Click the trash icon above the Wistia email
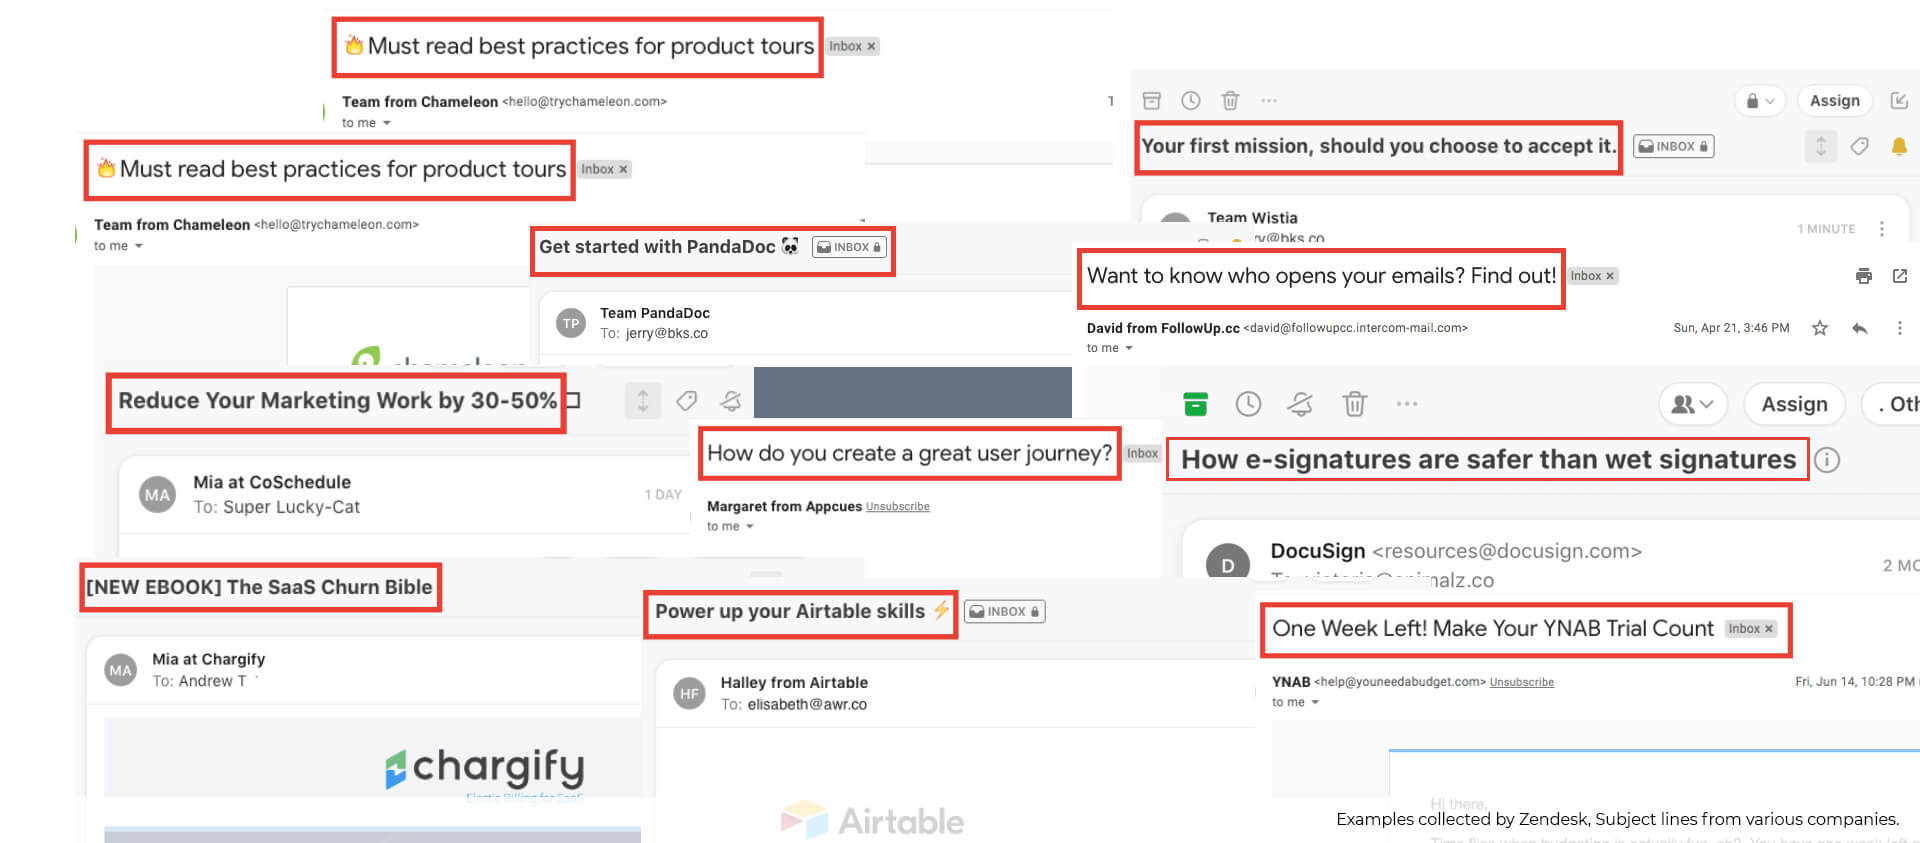The height and width of the screenshot is (843, 1920). pyautogui.click(x=1230, y=100)
